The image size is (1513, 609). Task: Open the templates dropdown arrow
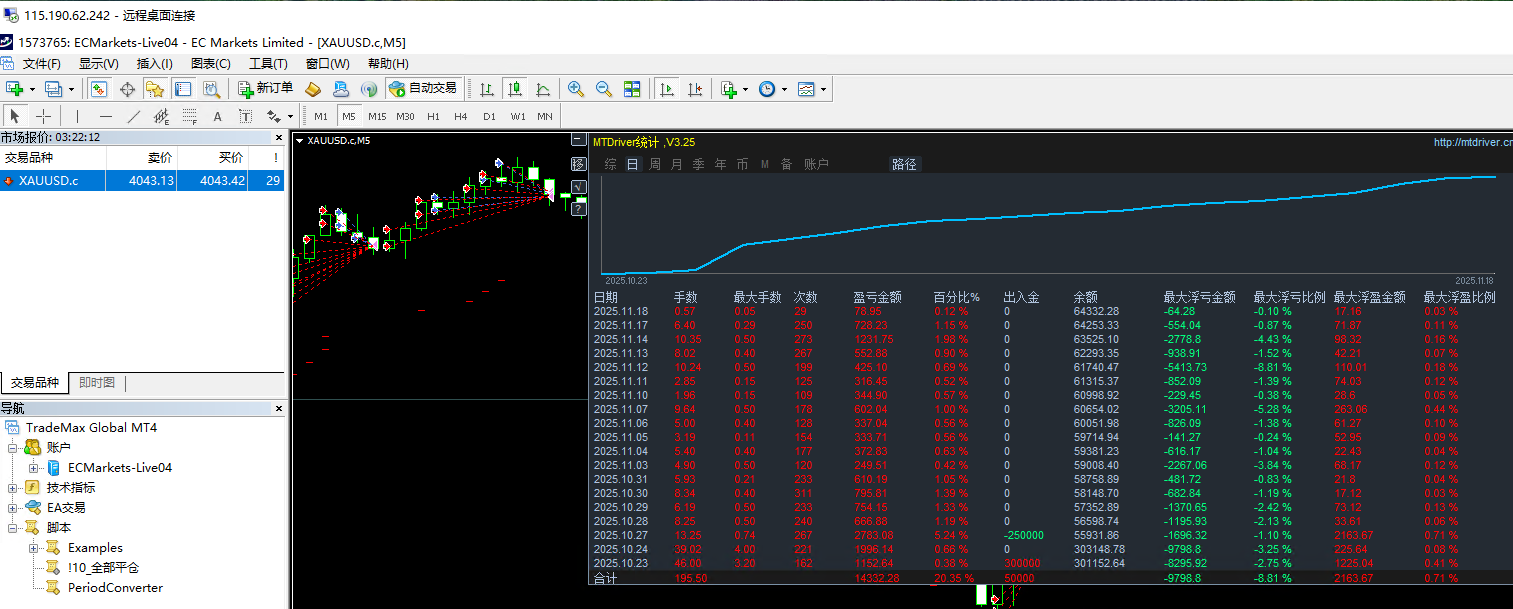click(823, 89)
